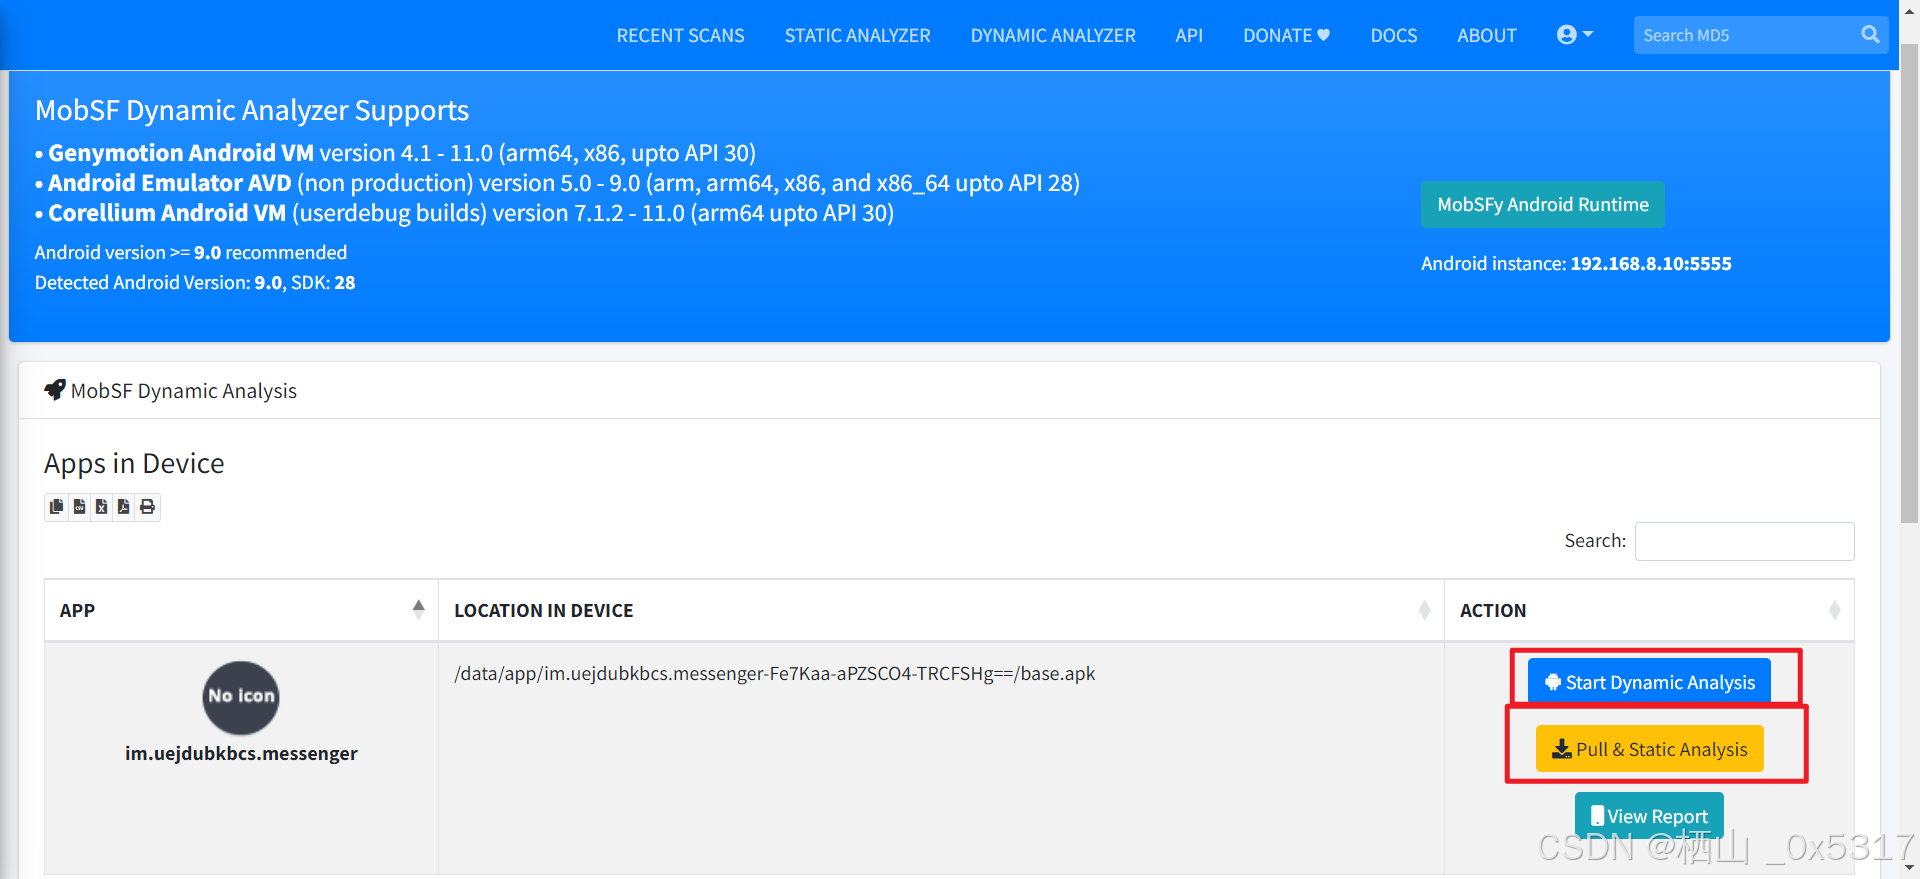The width and height of the screenshot is (1920, 879).
Task: Click the base.apk device path text
Action: 775,674
